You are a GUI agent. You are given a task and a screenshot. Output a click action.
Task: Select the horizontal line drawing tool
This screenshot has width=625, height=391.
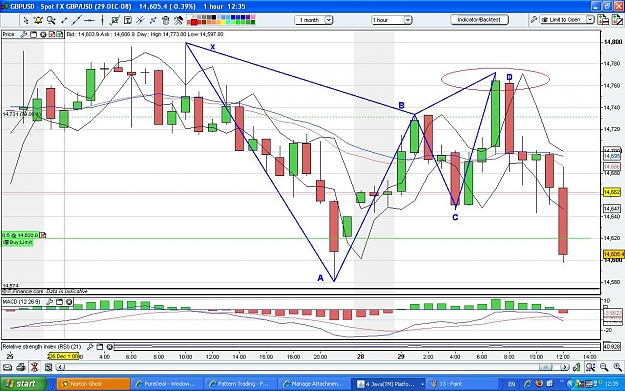[x=89, y=20]
